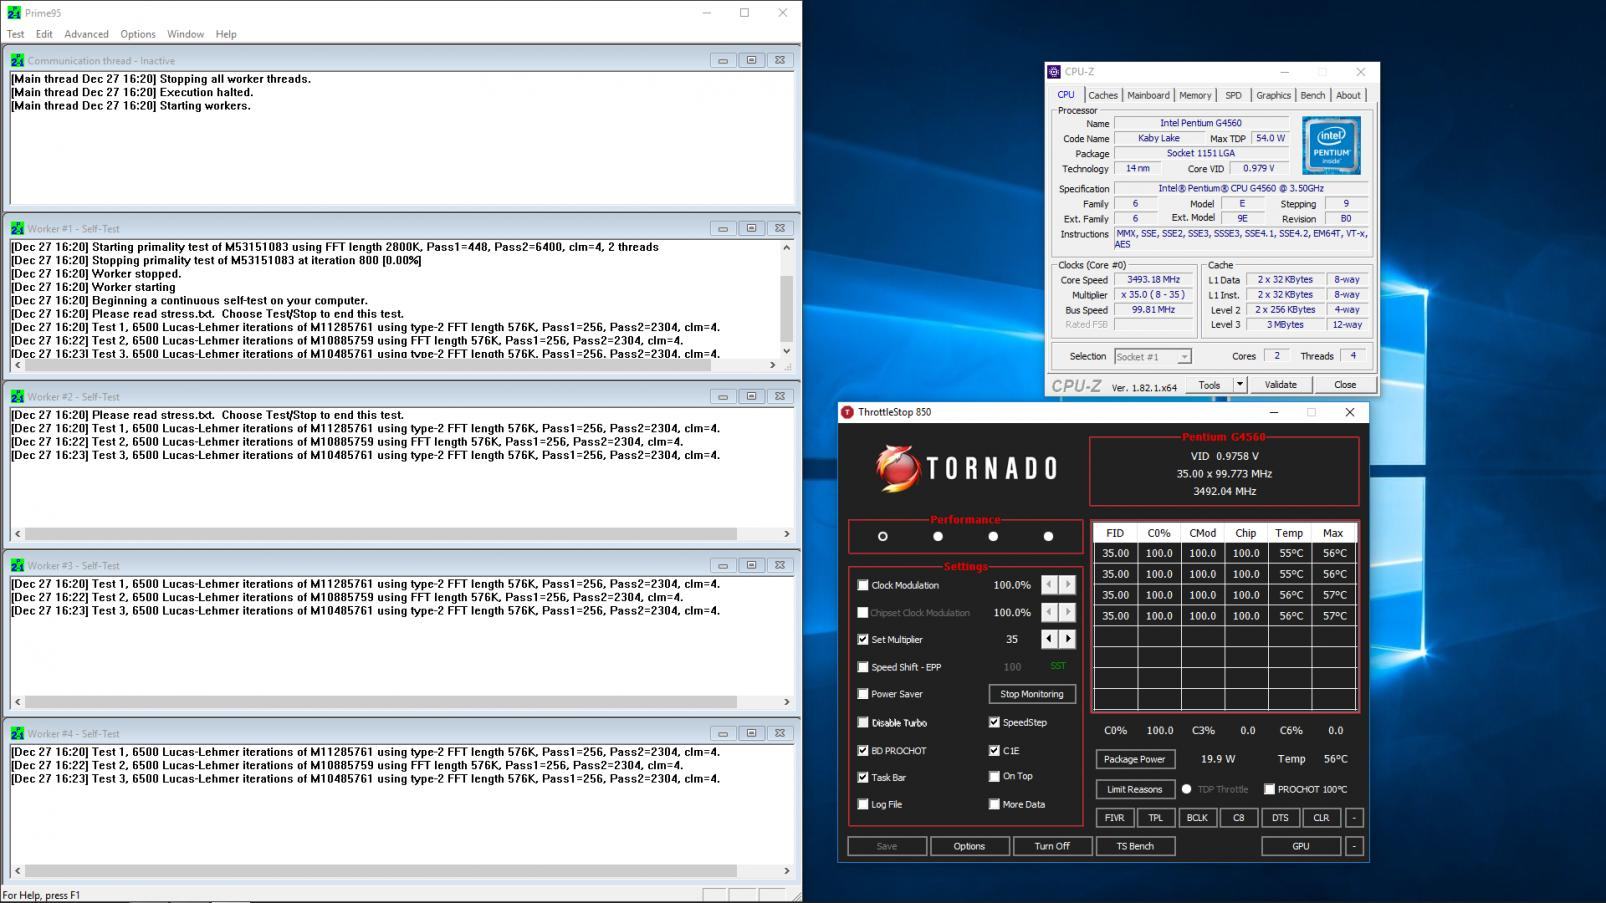
Task: Click the Worker #4 window icon
Action: pyautogui.click(x=17, y=733)
